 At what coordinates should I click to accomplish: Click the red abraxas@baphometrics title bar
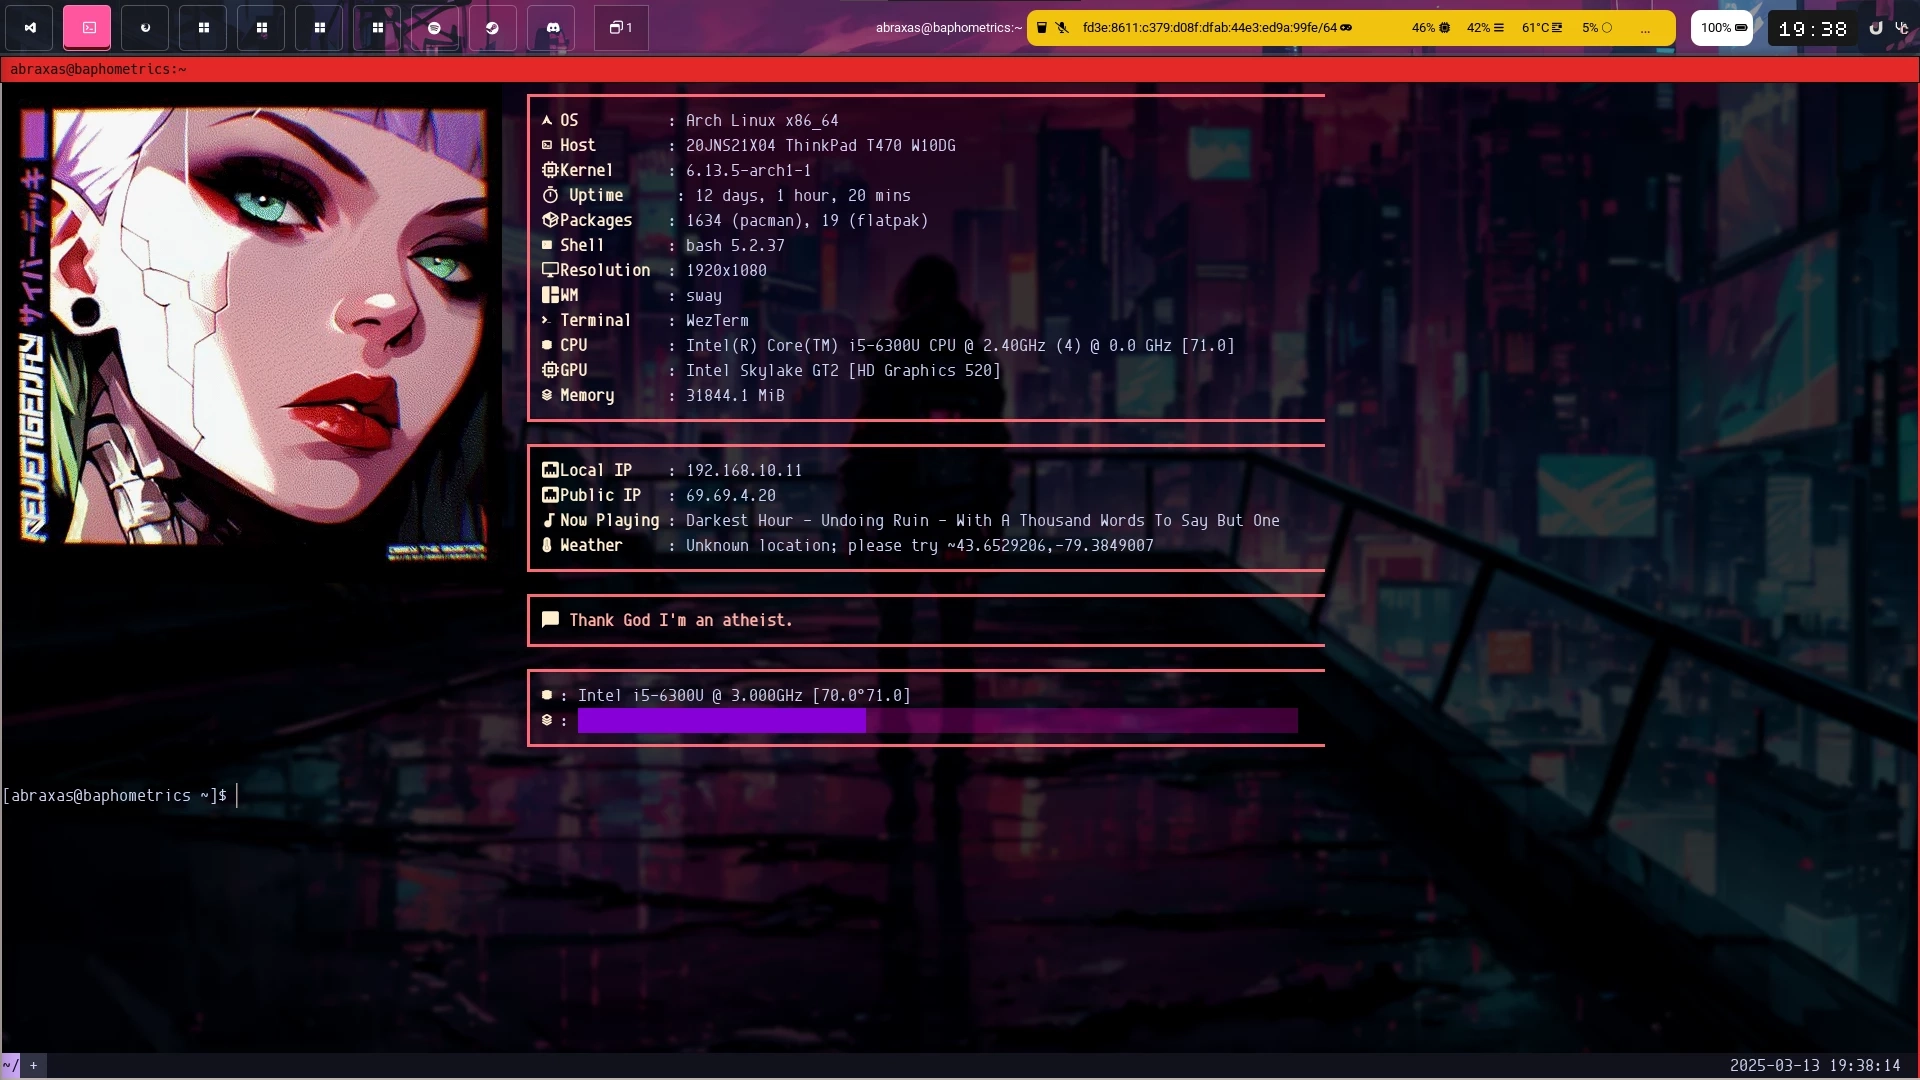[960, 69]
